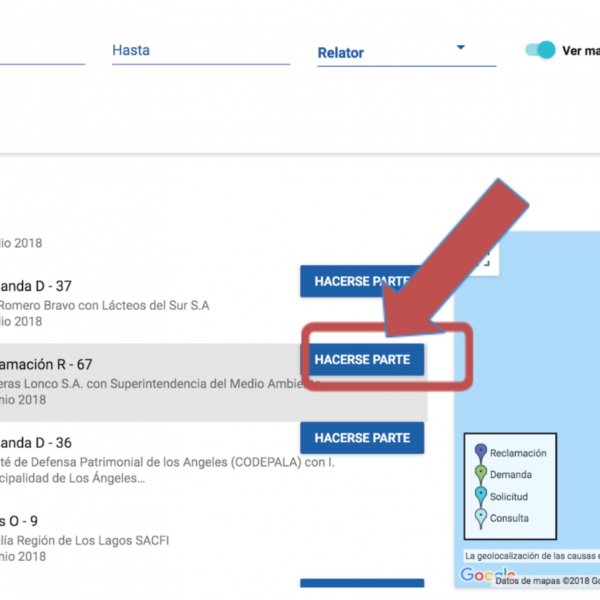Viewport: 600px width, 600px height.
Task: Click the green Demanda pin icon
Action: pyautogui.click(x=480, y=474)
